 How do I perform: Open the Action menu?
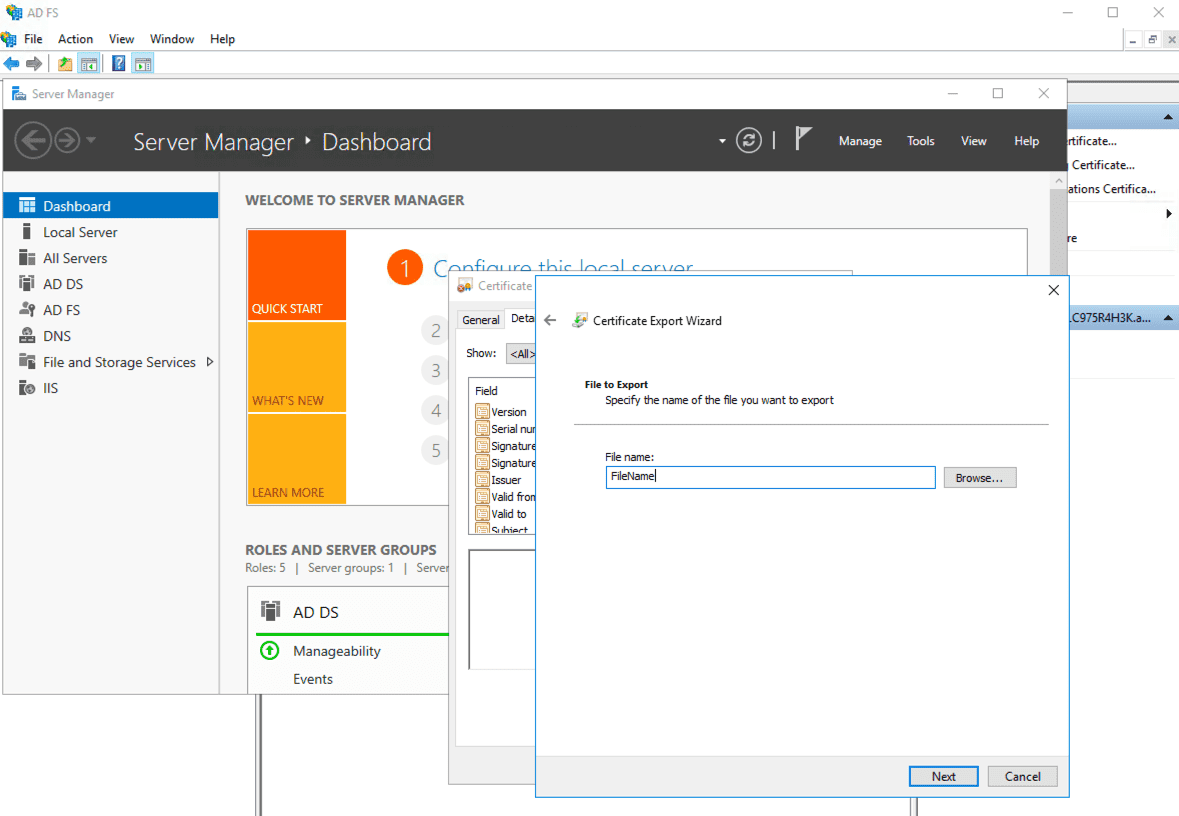click(x=75, y=38)
